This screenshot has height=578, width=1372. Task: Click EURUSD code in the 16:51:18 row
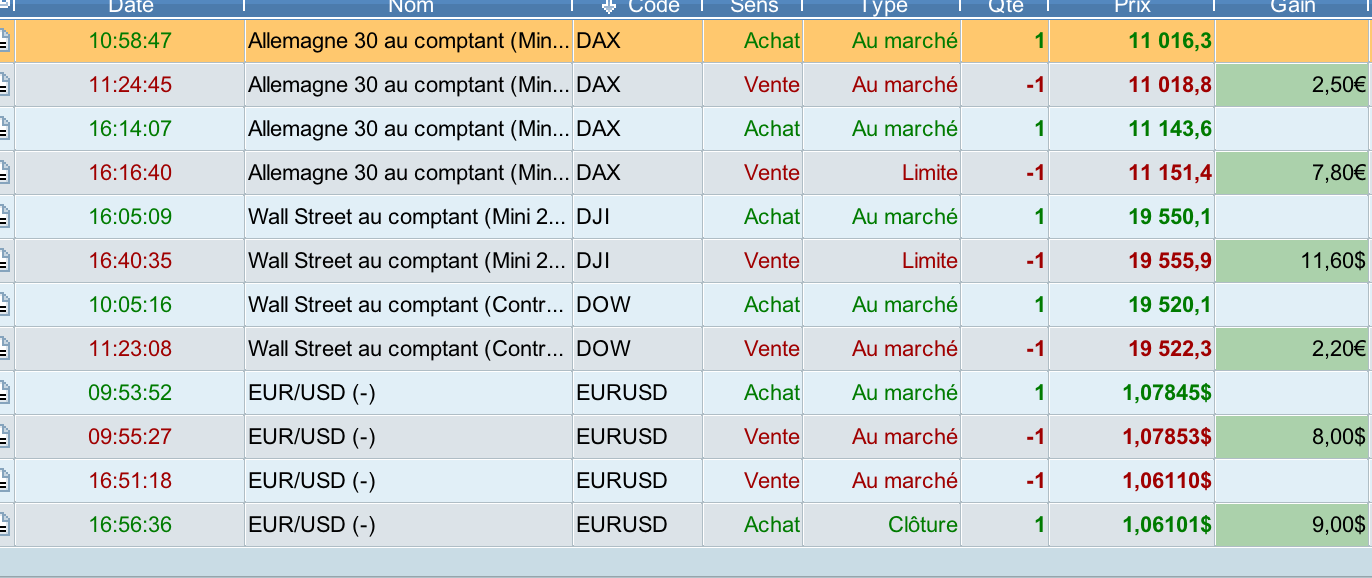(x=621, y=481)
